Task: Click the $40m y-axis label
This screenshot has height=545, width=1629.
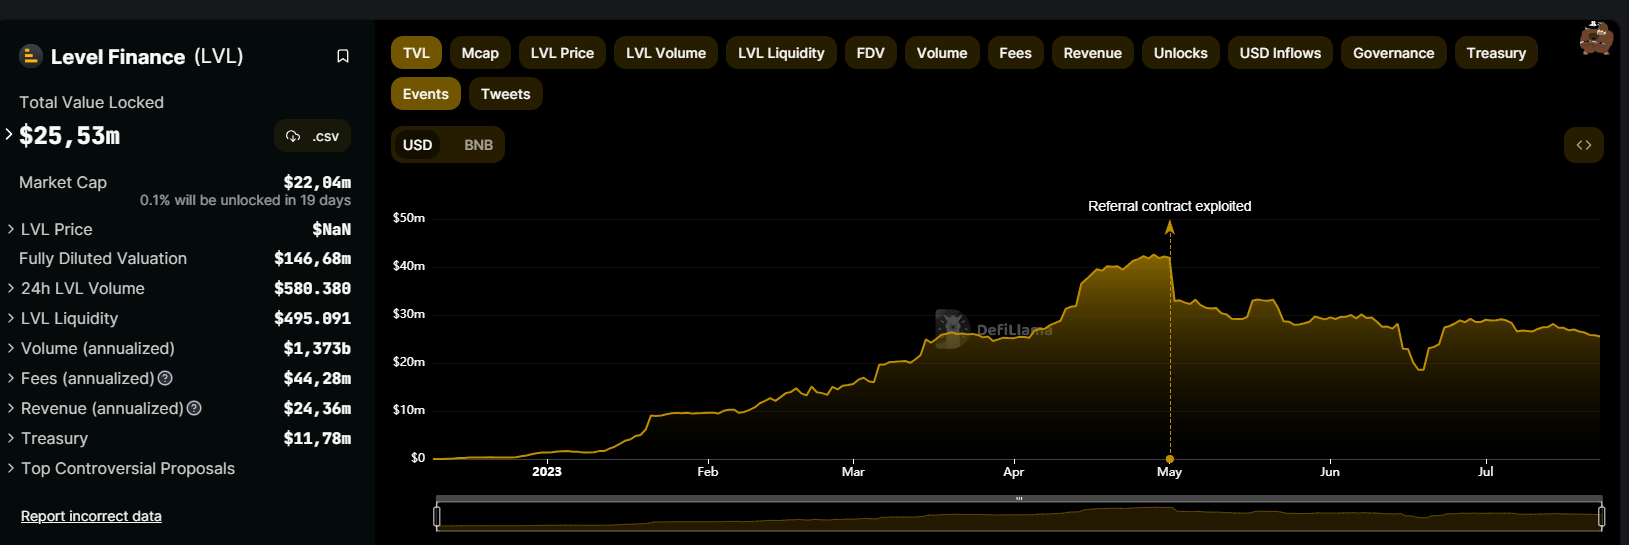Action: [x=409, y=266]
